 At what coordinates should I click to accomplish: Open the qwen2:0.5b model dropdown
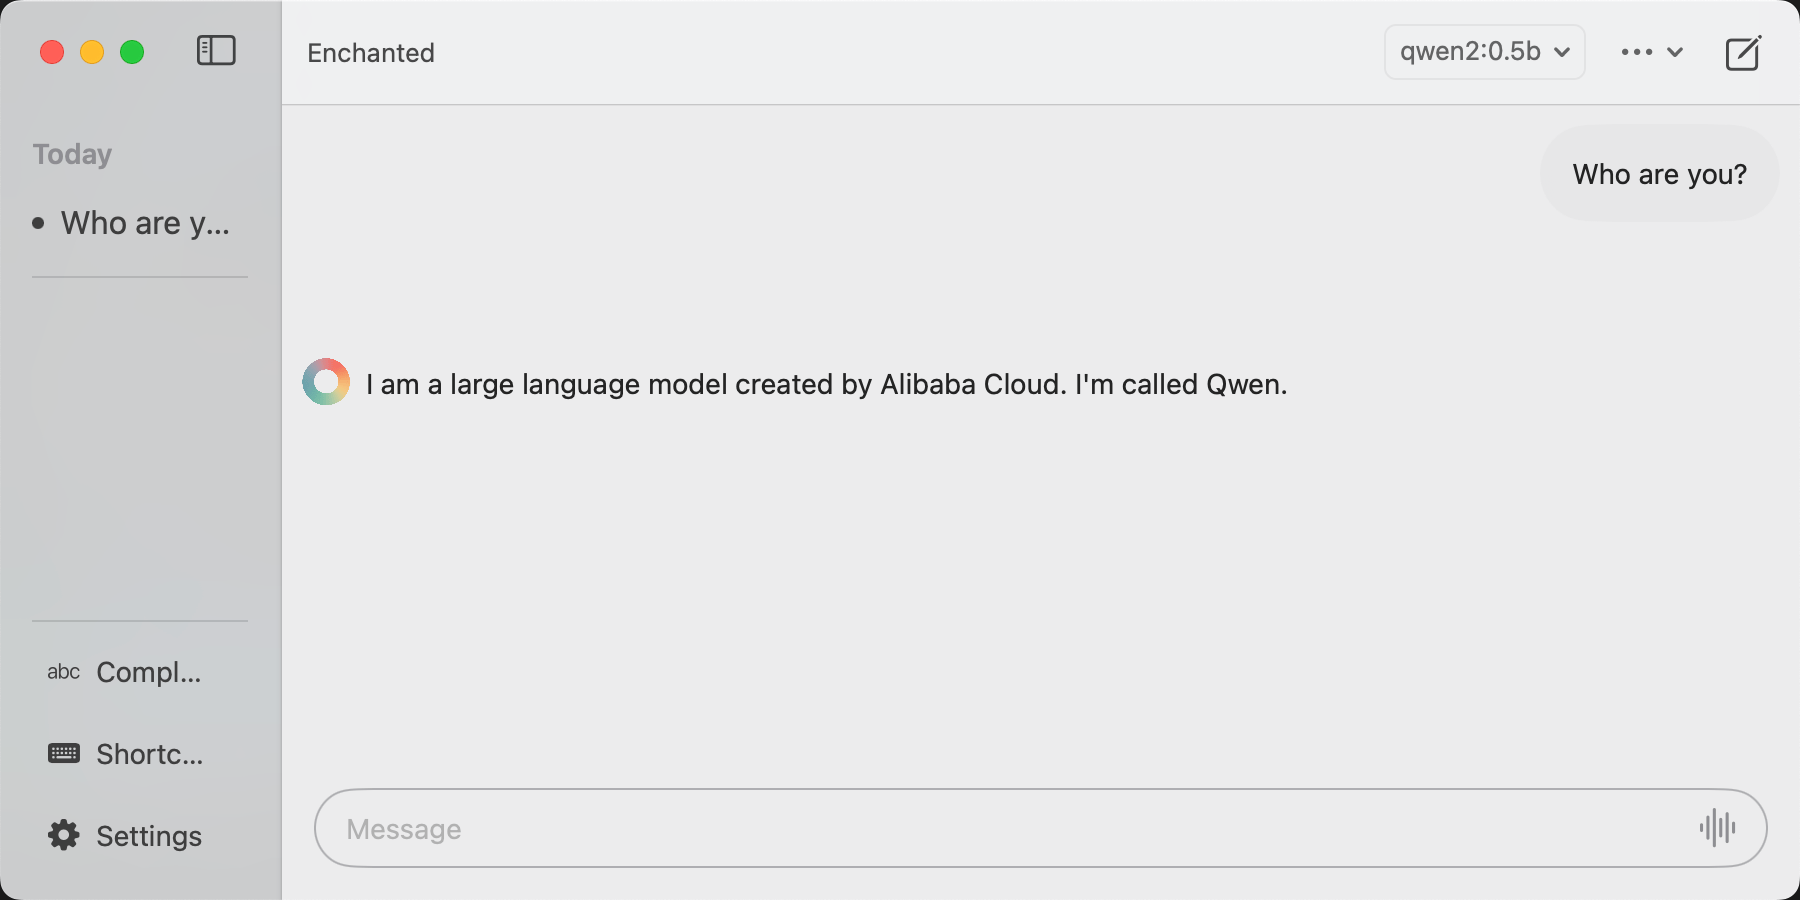point(1484,52)
